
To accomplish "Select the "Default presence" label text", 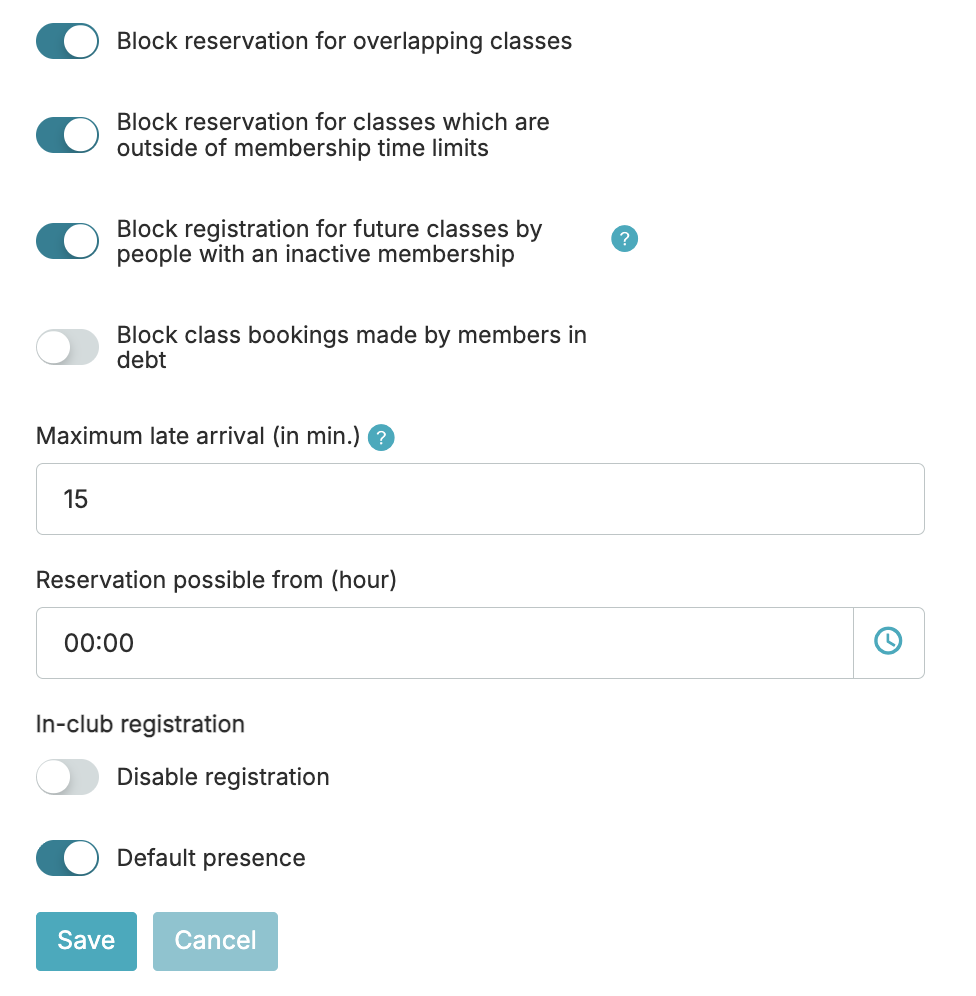I will tap(211, 858).
